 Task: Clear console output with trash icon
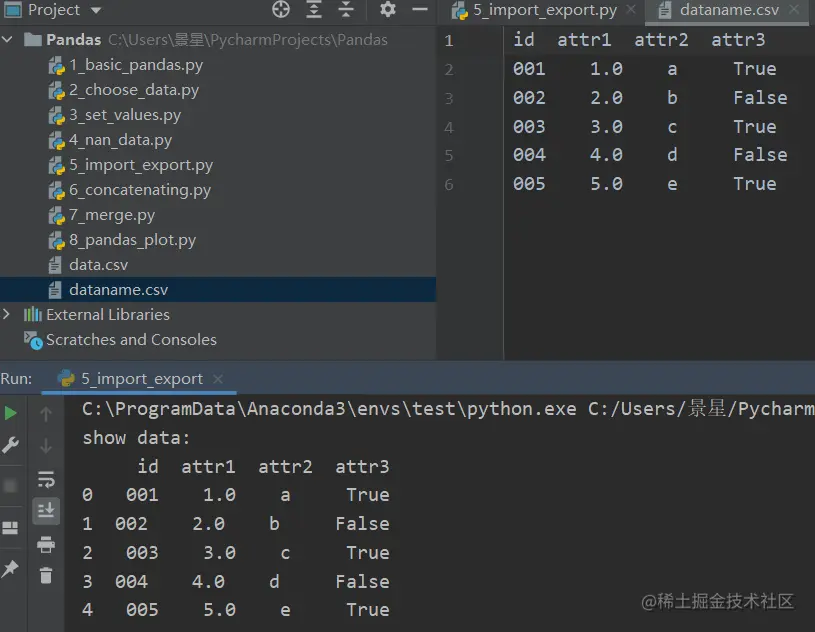click(x=46, y=575)
